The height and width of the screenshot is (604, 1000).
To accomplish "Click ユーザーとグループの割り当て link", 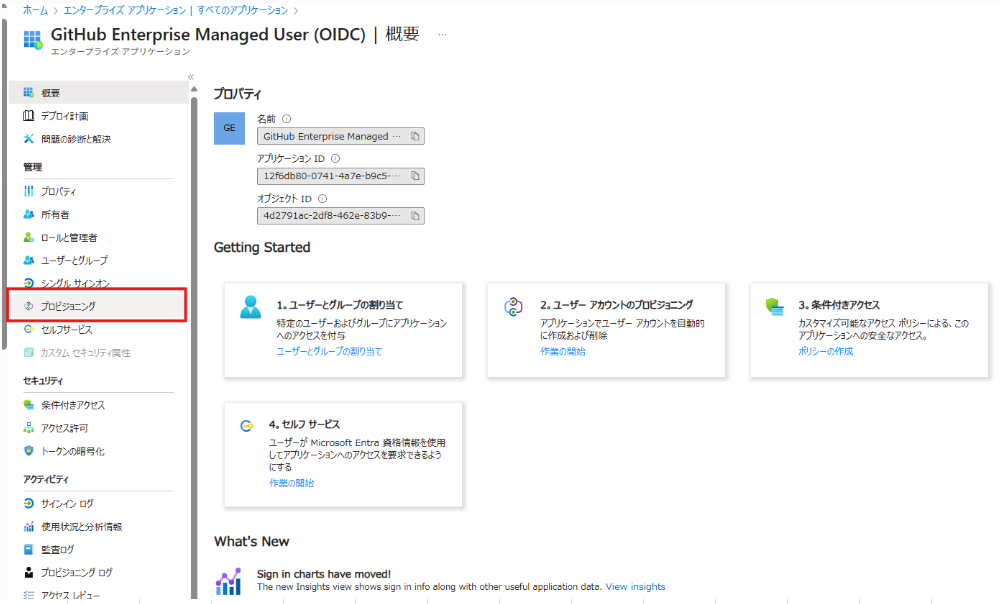I will (329, 351).
